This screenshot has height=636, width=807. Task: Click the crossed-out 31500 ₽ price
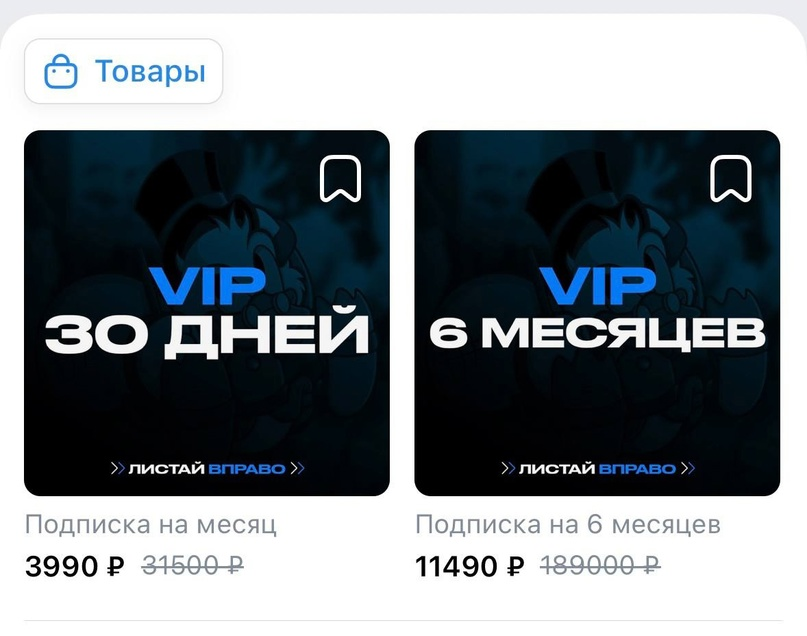click(192, 567)
